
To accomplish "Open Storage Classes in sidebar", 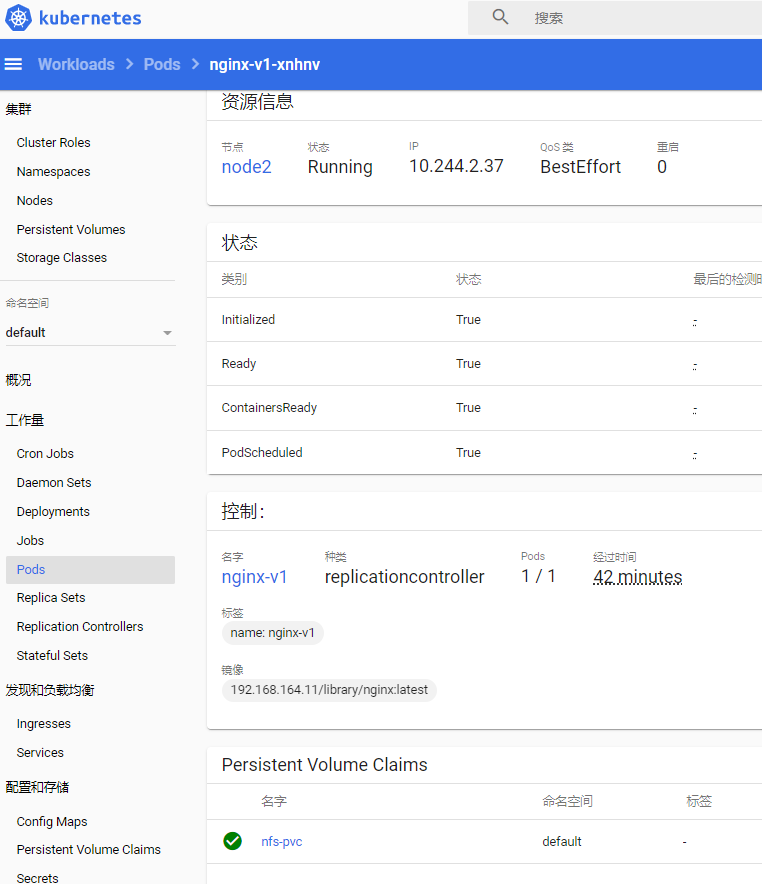I will tap(61, 258).
